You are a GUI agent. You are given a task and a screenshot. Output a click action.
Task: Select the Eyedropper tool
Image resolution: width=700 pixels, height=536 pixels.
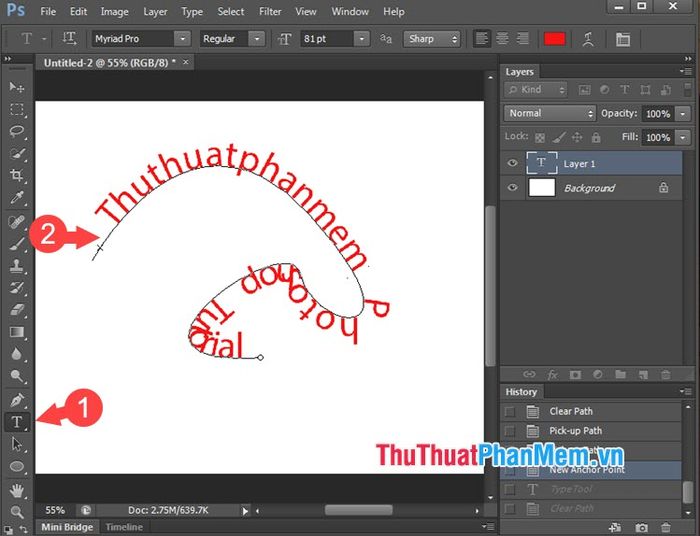pos(17,197)
